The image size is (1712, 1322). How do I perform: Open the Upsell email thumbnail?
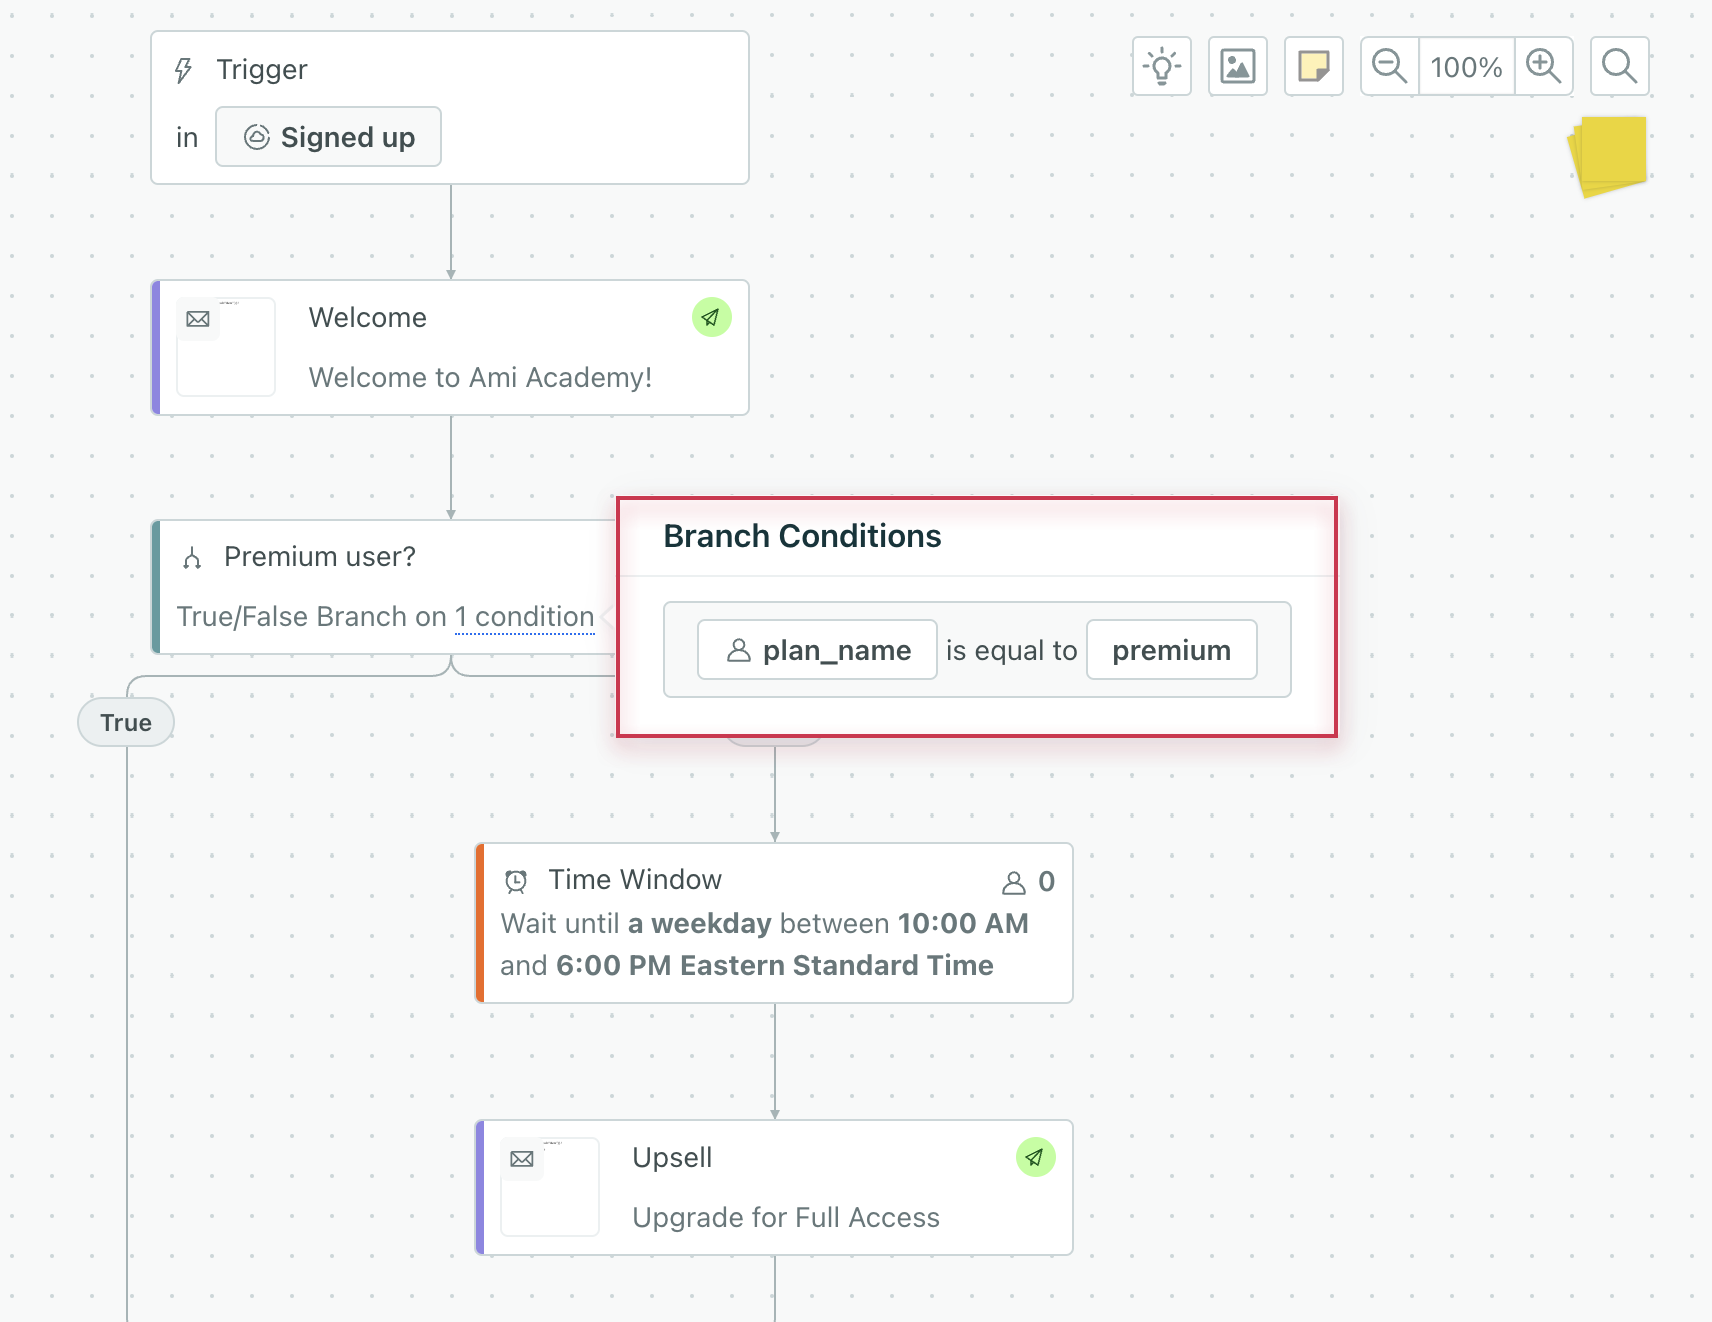[x=550, y=1187]
